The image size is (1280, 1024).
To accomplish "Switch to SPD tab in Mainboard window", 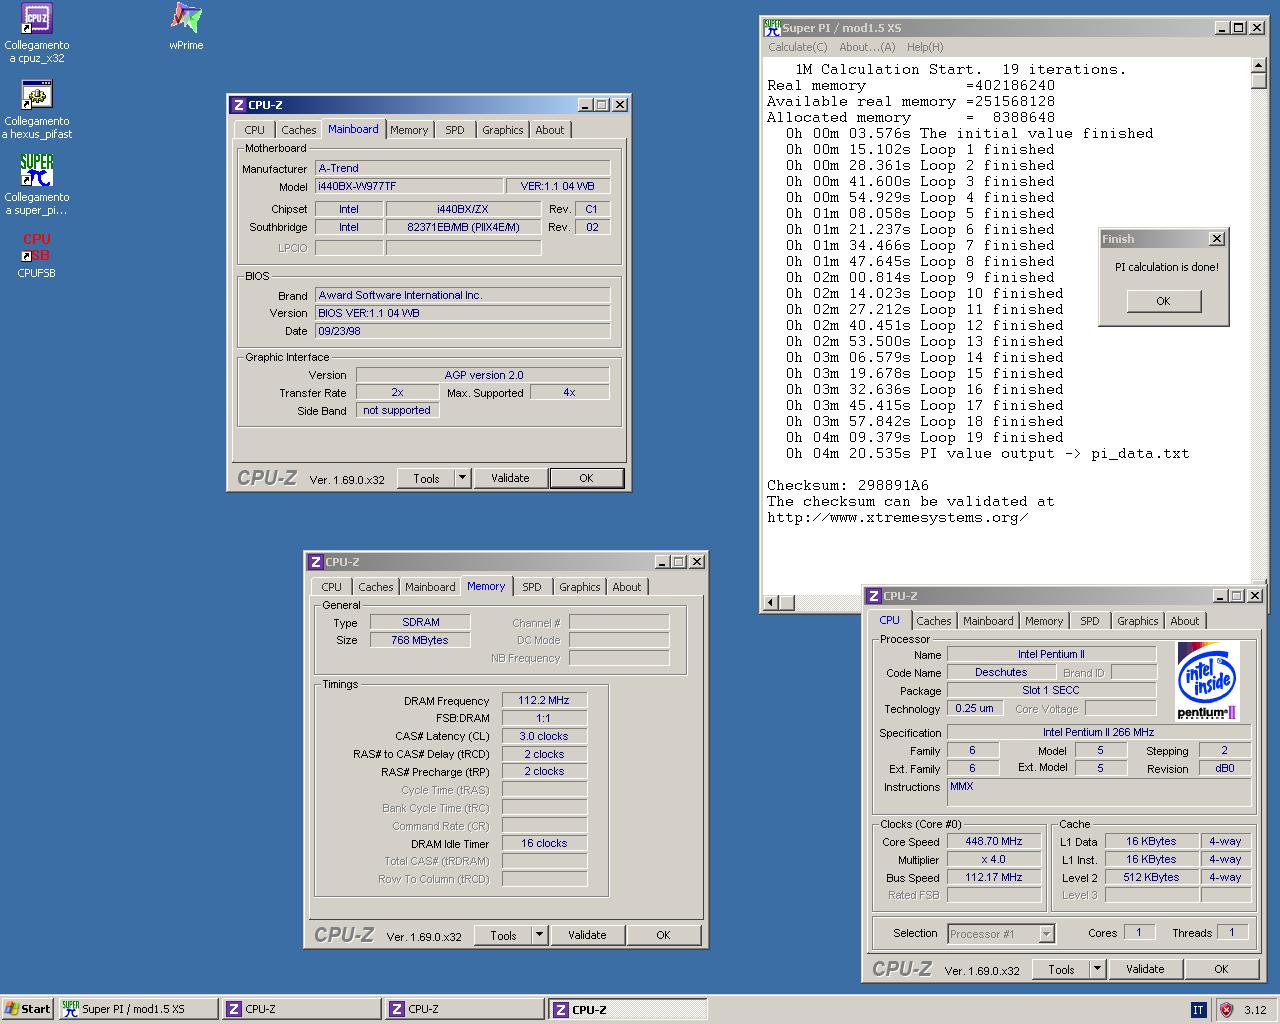I will [455, 130].
